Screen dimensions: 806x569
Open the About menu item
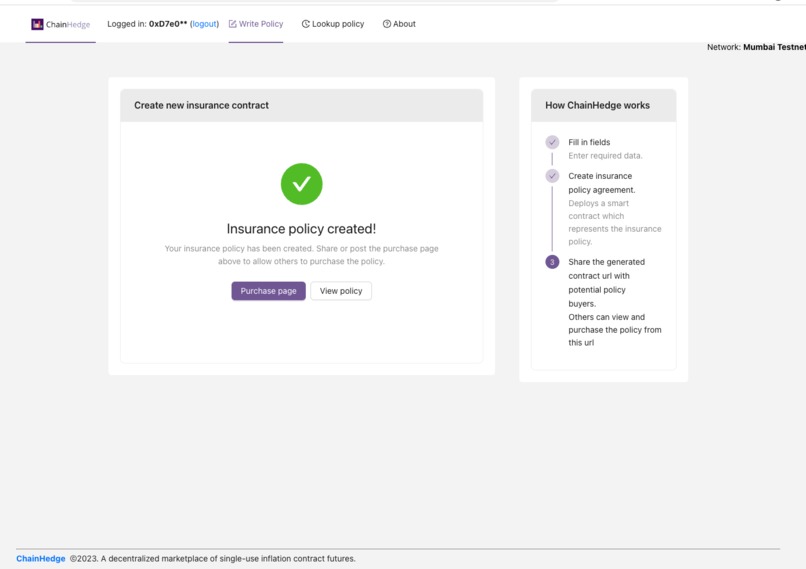[399, 24]
